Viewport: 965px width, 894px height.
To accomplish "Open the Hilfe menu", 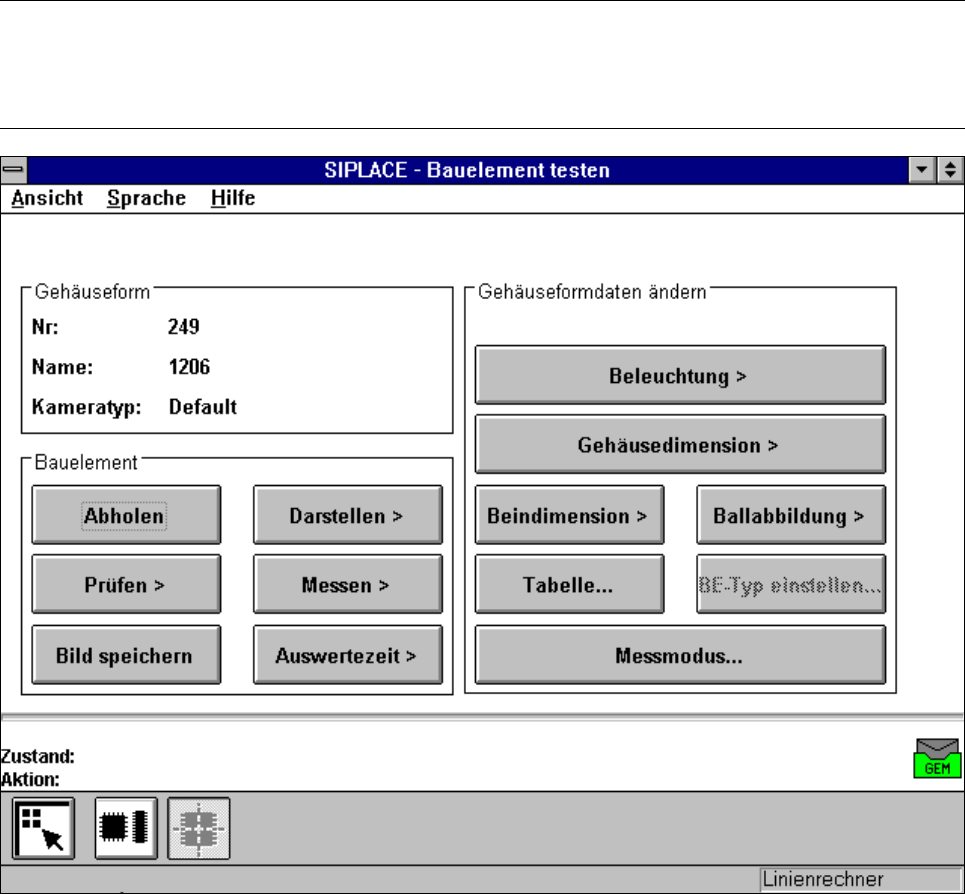I will (233, 198).
